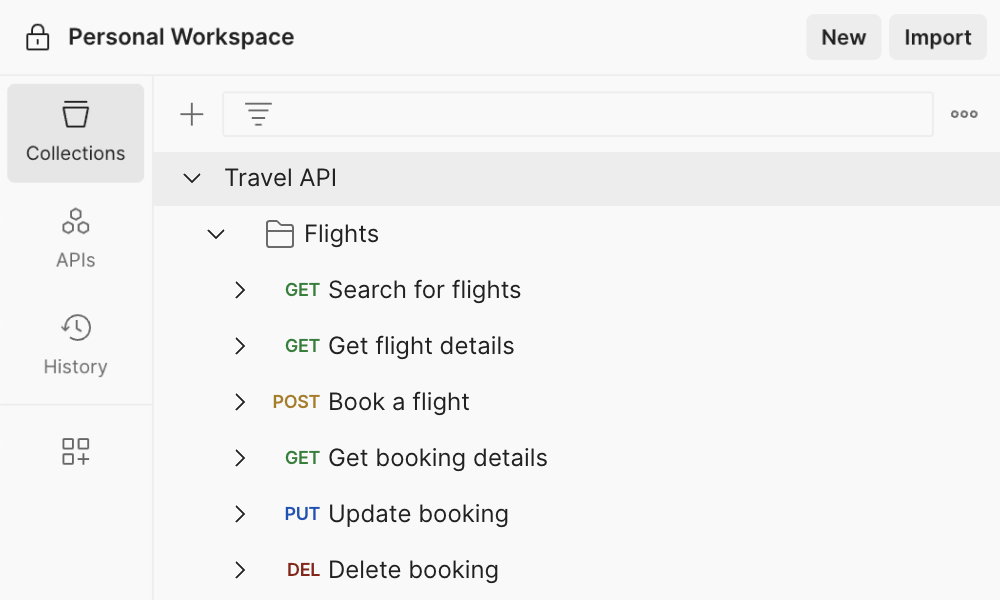Create a new collection with plus icon
The height and width of the screenshot is (600, 1000).
click(x=191, y=115)
